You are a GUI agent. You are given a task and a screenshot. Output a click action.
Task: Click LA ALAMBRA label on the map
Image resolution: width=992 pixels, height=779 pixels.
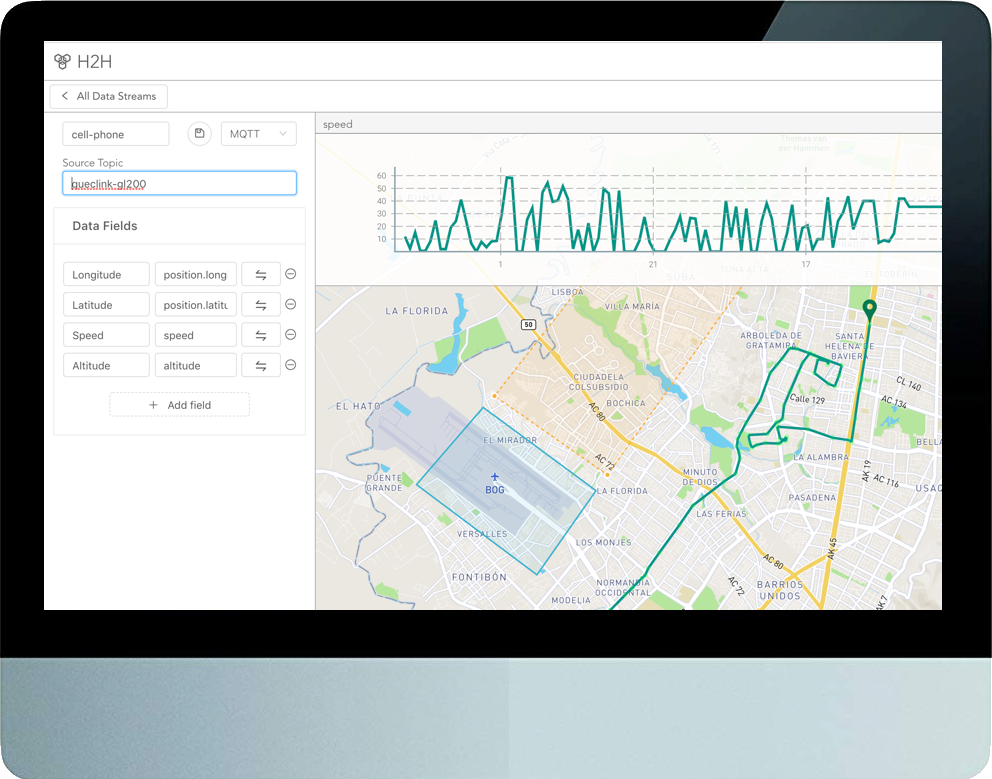(821, 457)
